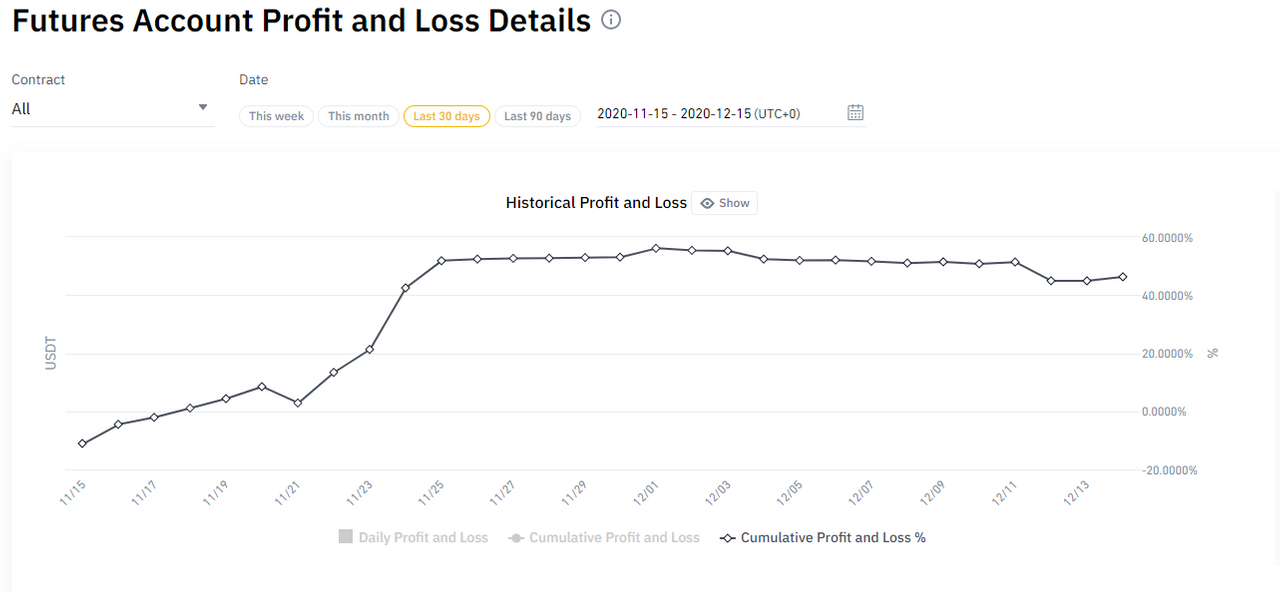Screen dimensions: 1280x591
Task: Select the Last 90 days filter
Action: click(537, 116)
